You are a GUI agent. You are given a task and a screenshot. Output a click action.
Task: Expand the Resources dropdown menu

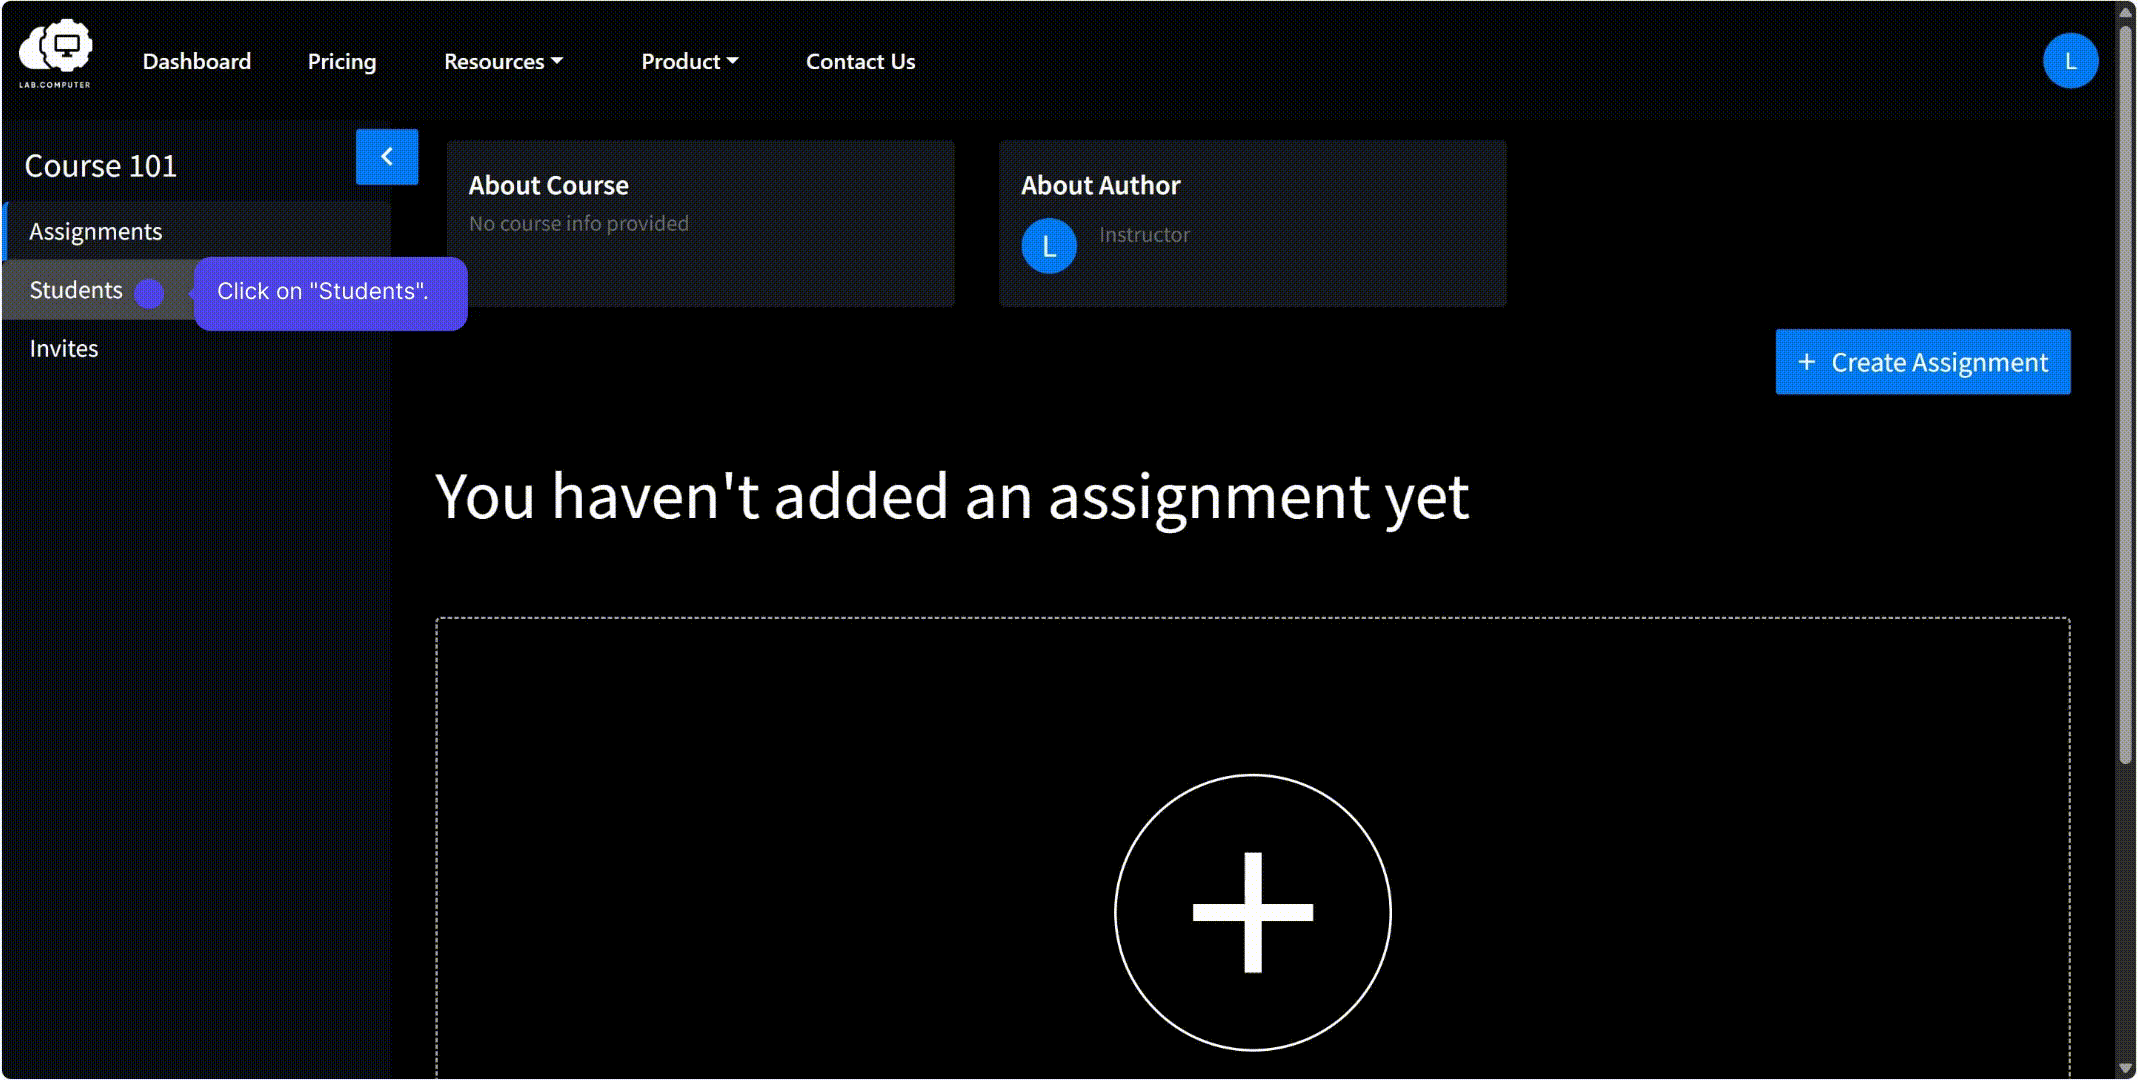click(x=503, y=62)
